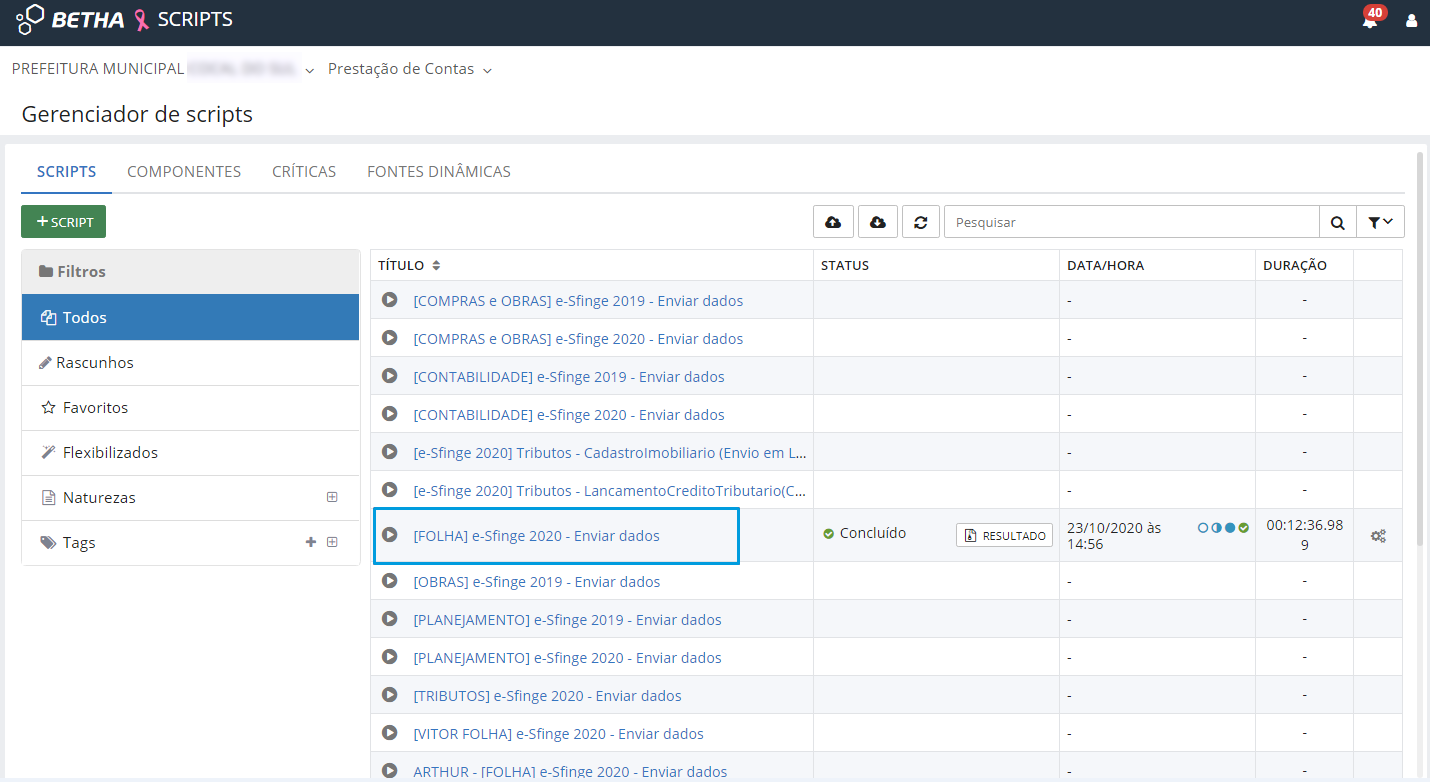Viewport: 1430px width, 782px height.
Task: Open ARTHUR - [FOLHA] e-Sfinge 2020 link
Action: (570, 771)
